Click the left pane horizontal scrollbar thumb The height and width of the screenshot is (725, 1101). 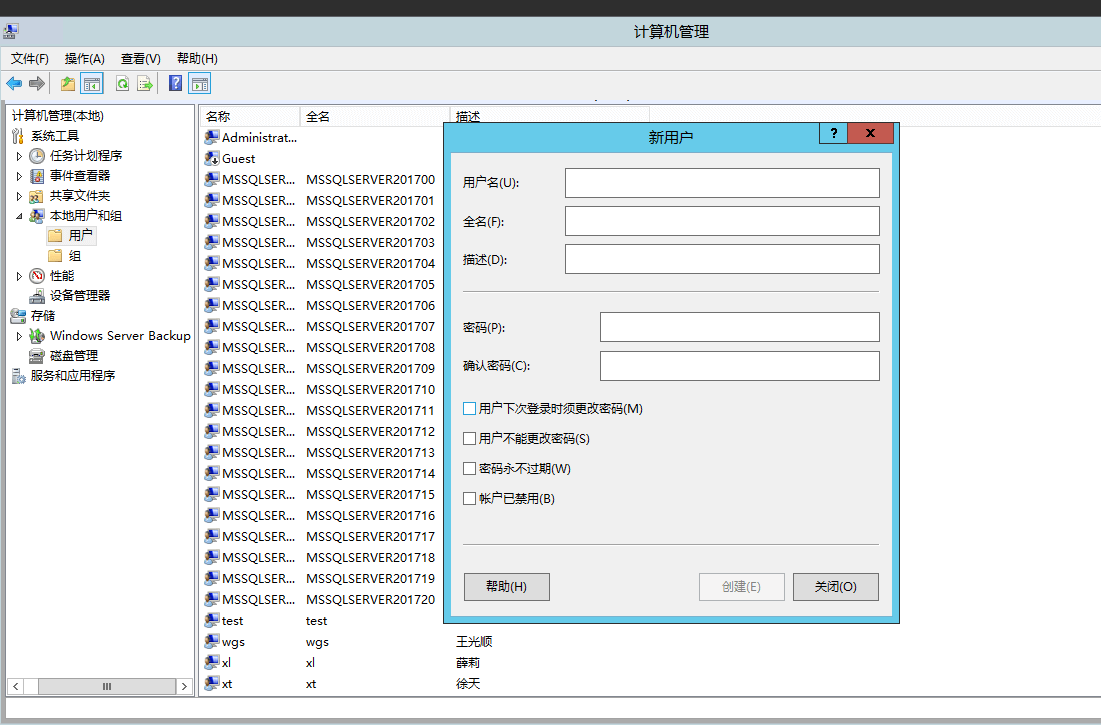(107, 687)
